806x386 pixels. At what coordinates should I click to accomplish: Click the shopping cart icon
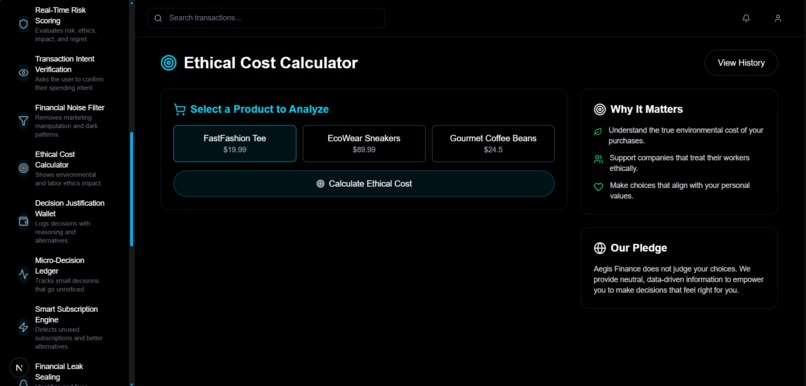pos(179,109)
